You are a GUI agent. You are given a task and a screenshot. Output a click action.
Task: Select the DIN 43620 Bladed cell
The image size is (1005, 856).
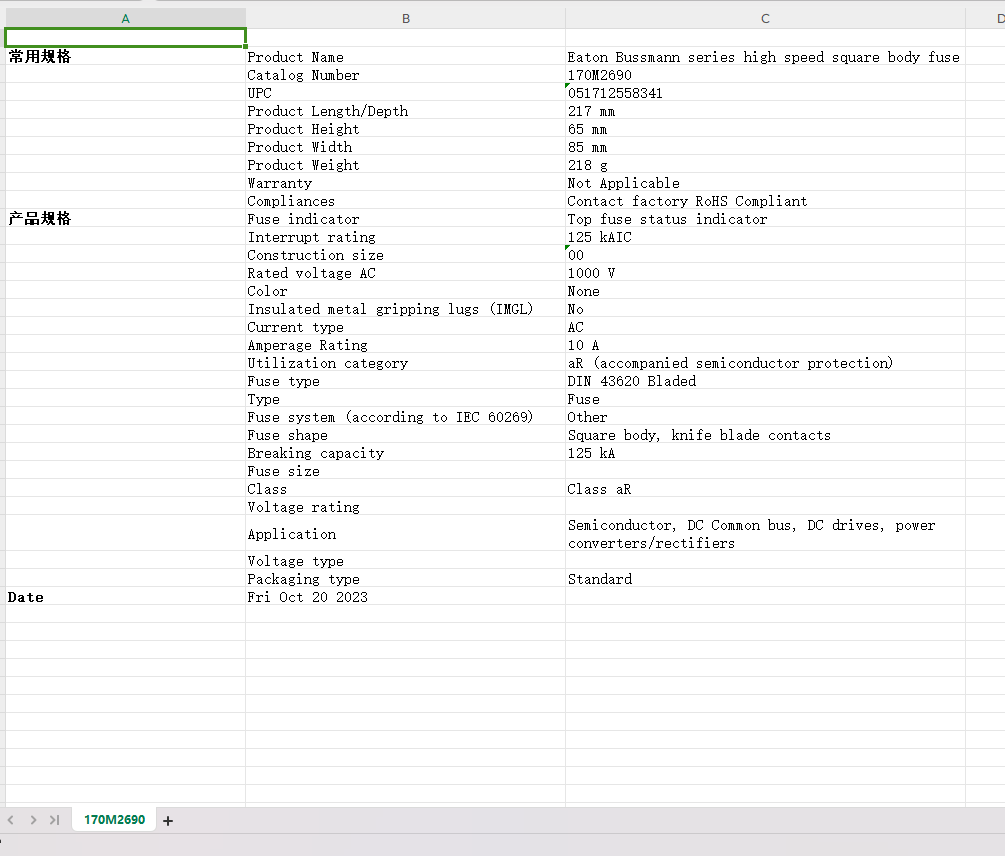[x=765, y=381]
